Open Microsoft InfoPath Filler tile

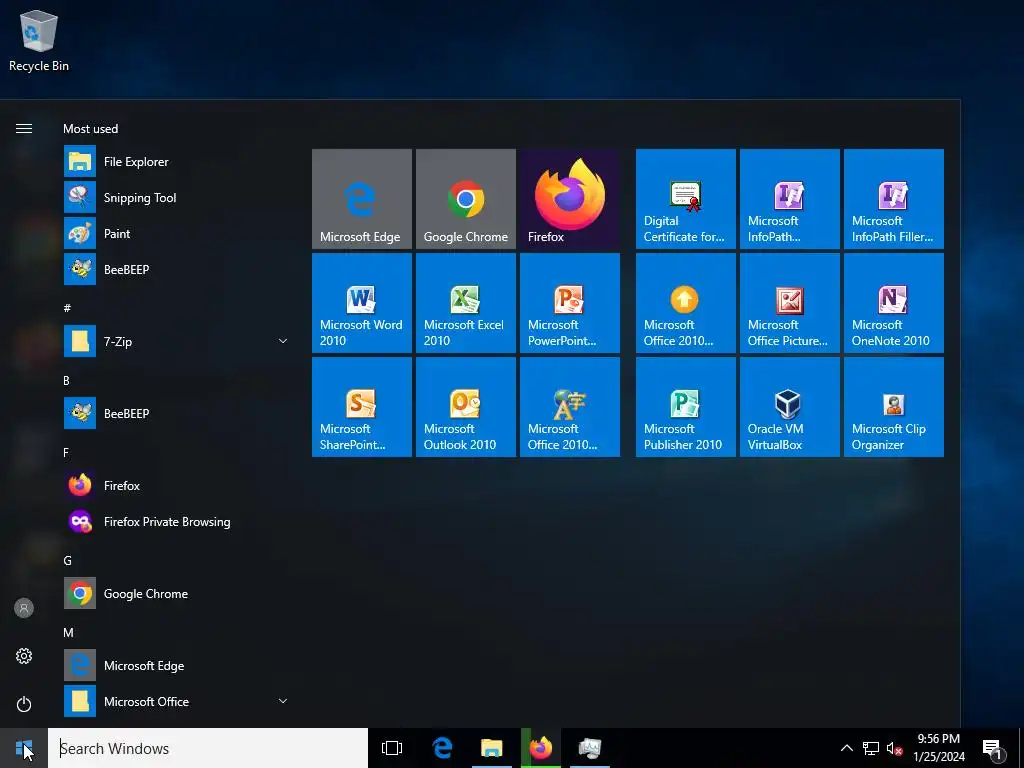[893, 199]
